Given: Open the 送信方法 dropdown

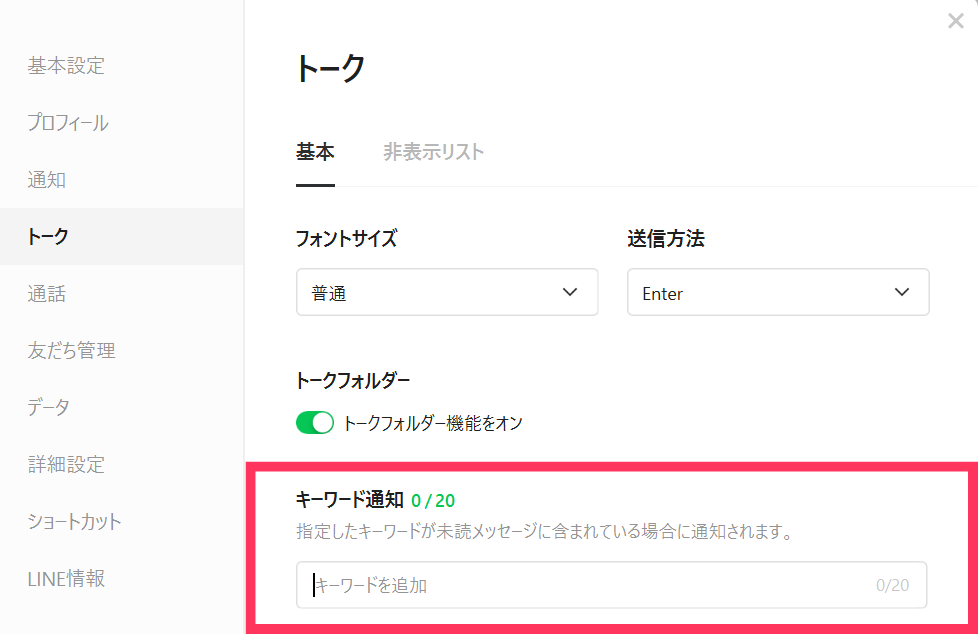Looking at the screenshot, I should pos(778,292).
